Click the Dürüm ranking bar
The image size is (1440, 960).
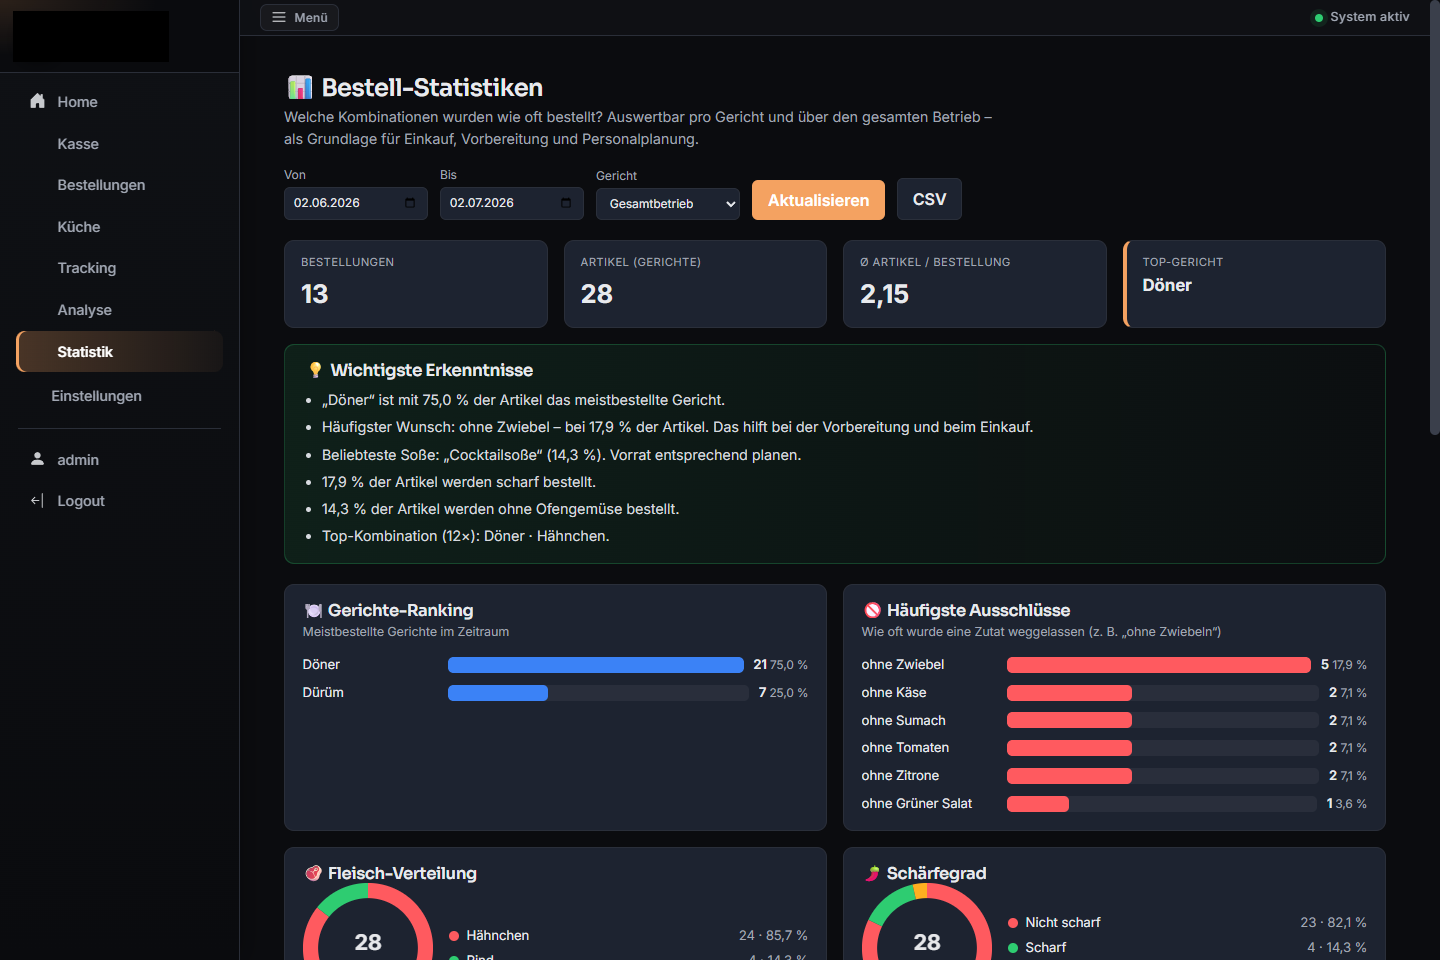click(498, 693)
